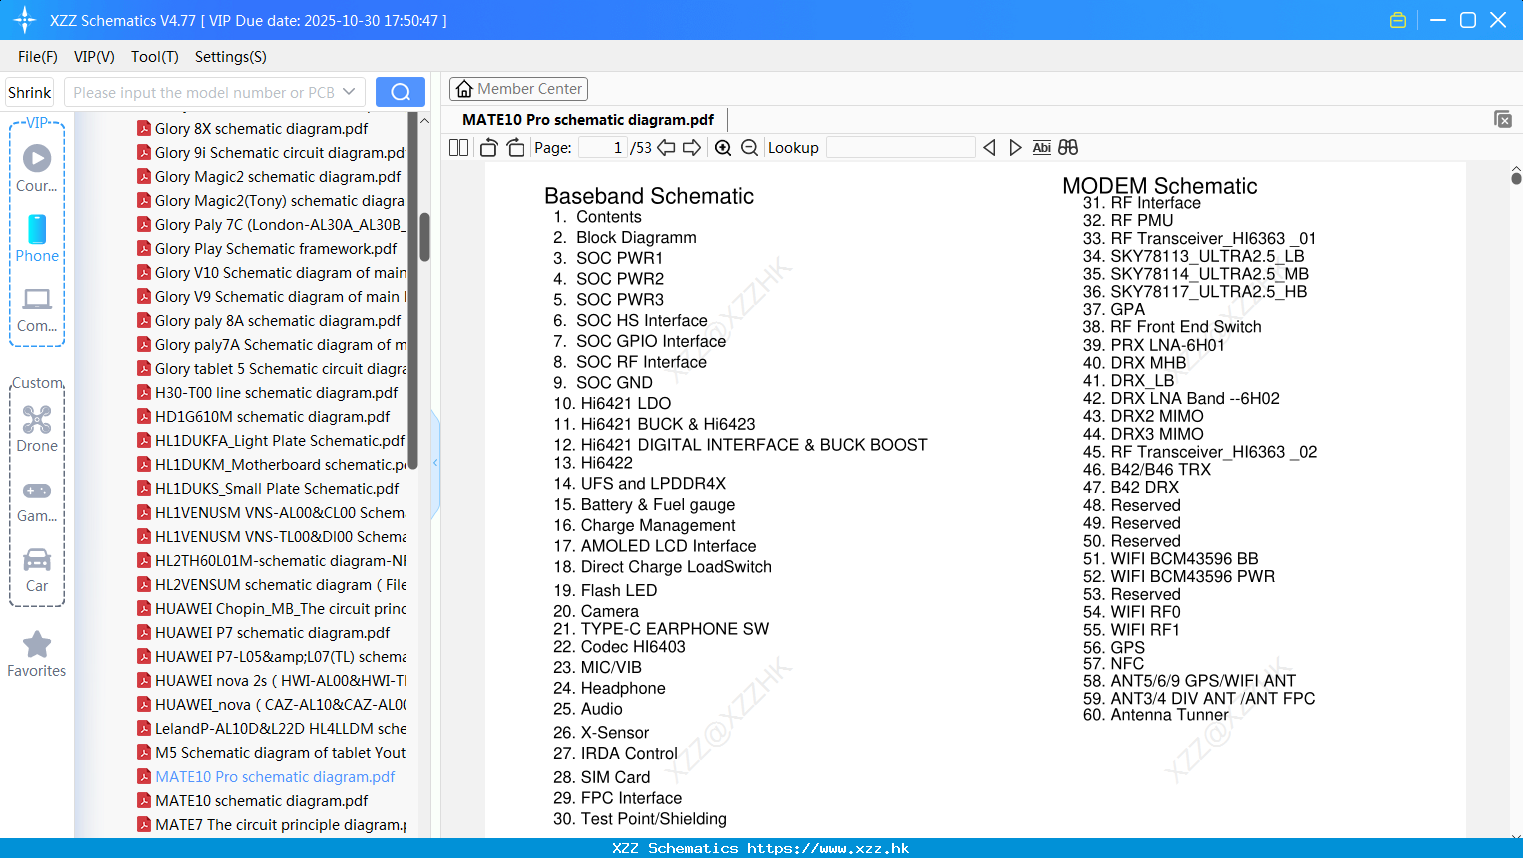Click the Lookup text field
Screen dimensions: 1523x858
click(900, 148)
